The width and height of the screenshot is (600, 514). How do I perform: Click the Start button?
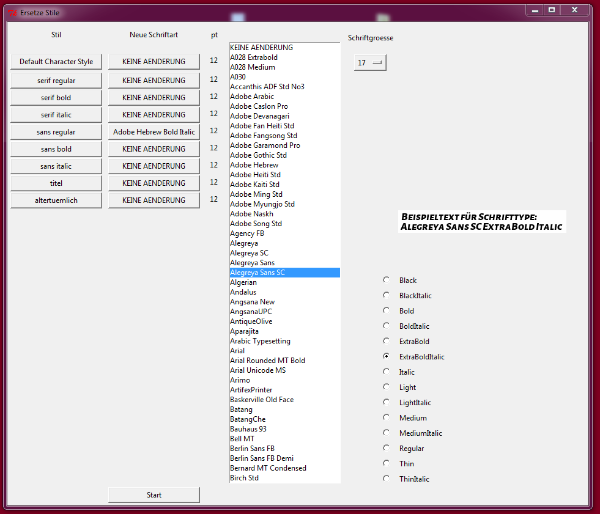click(154, 495)
